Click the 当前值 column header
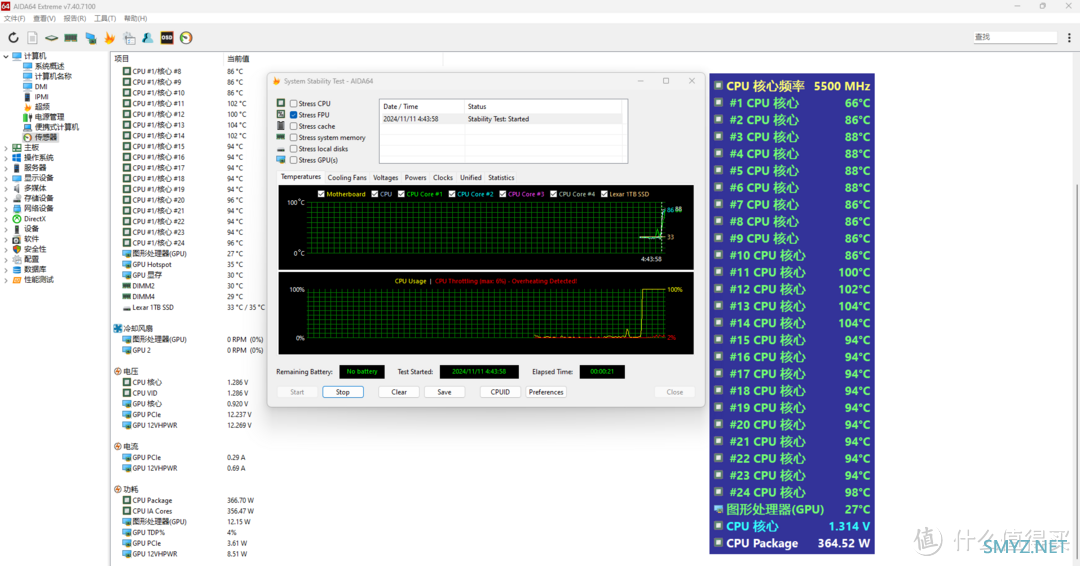Screen dimensions: 1080x566 238,59
